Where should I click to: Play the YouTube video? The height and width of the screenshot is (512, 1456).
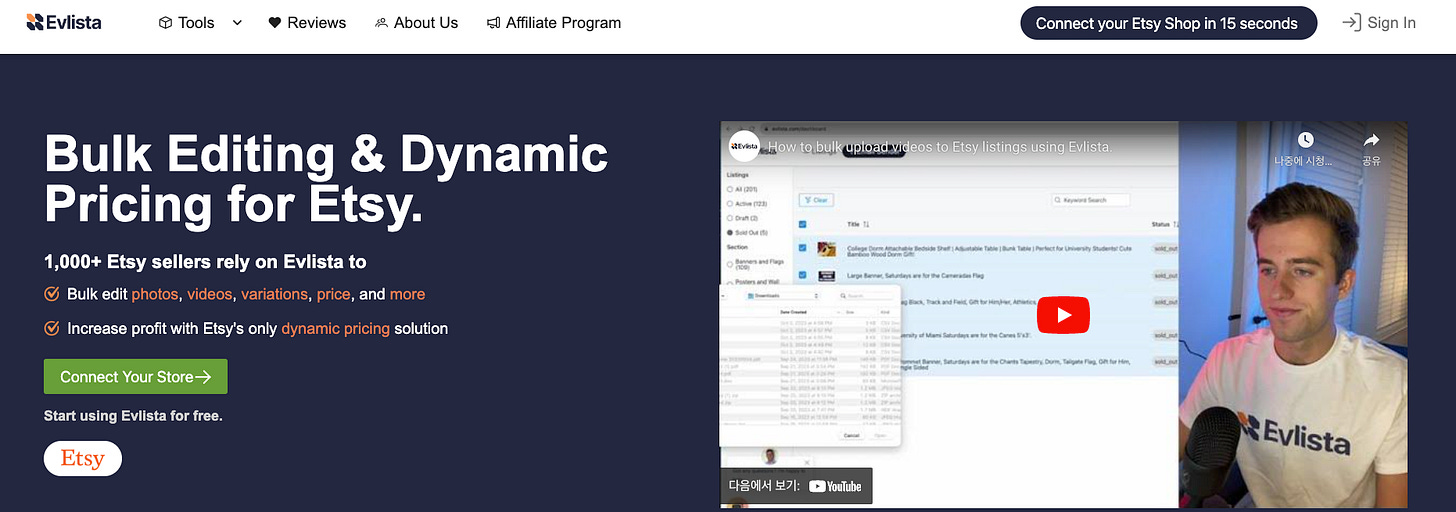[x=1063, y=316]
